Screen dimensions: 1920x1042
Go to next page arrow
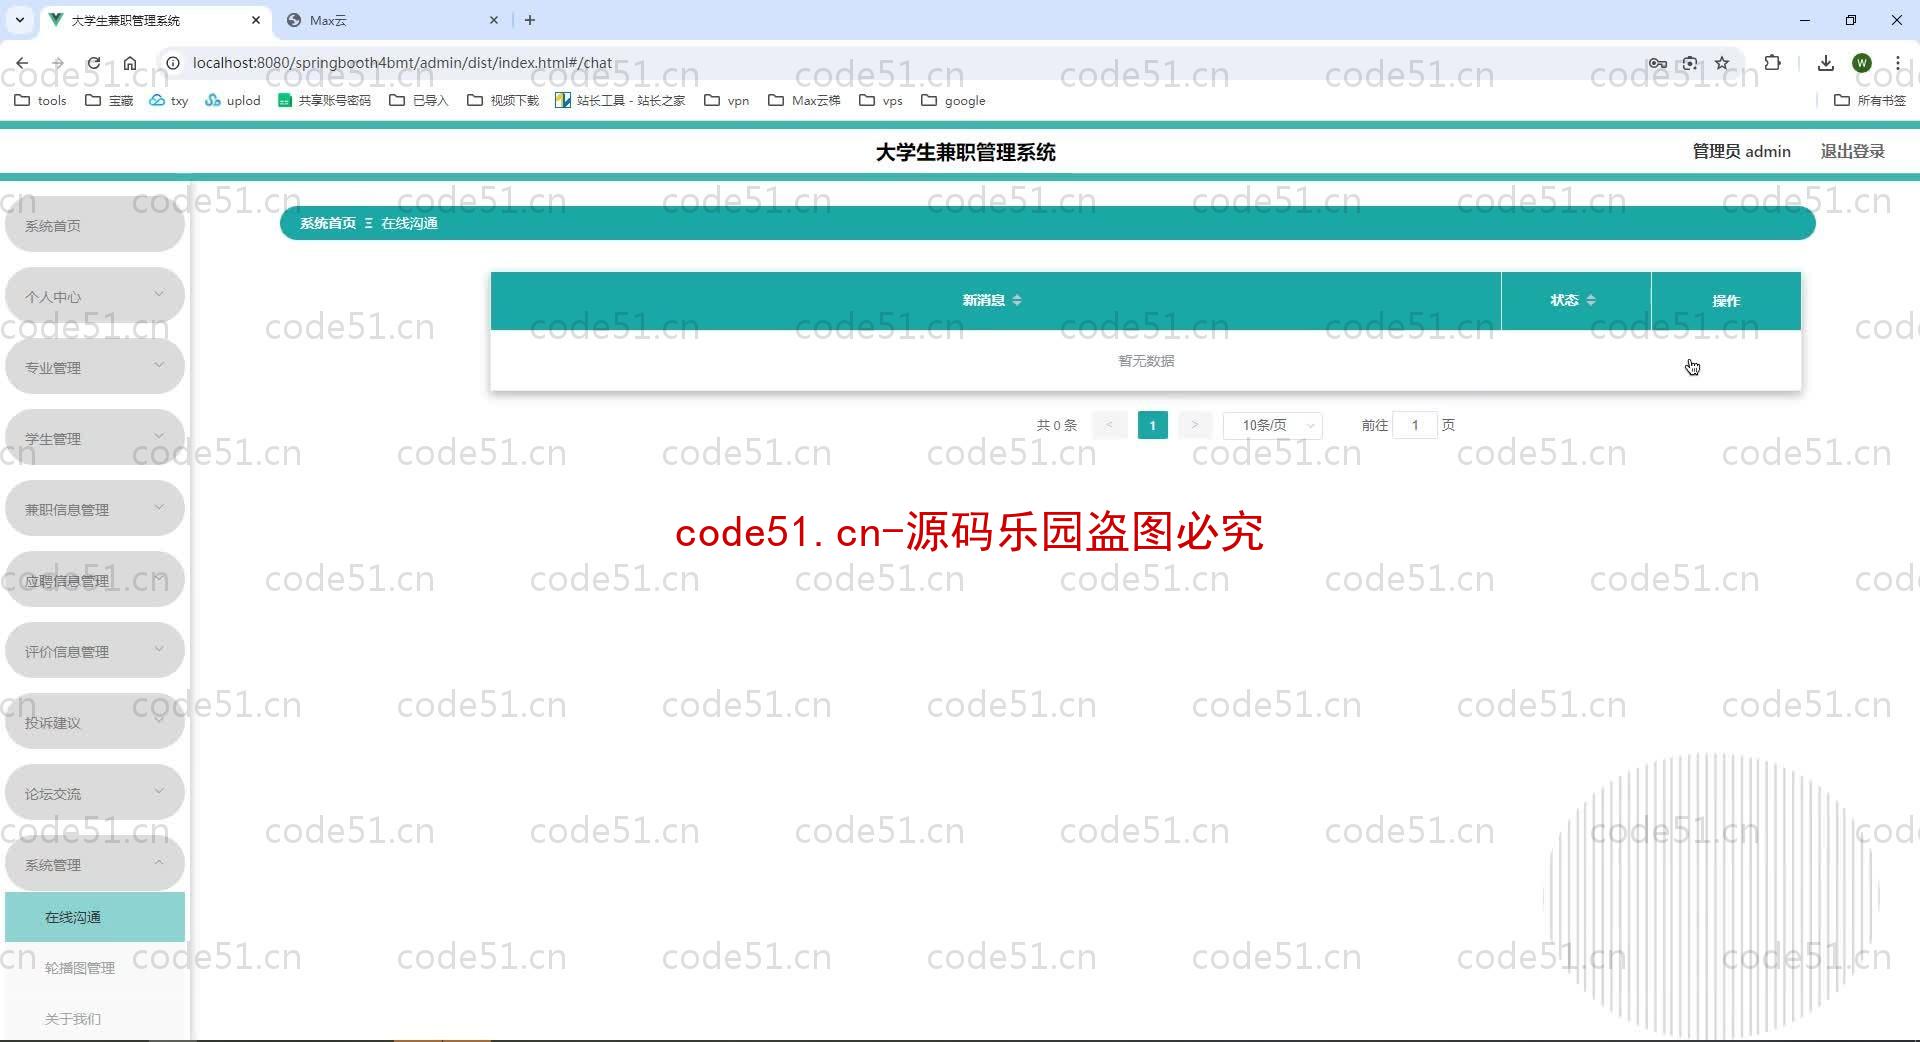(1195, 425)
